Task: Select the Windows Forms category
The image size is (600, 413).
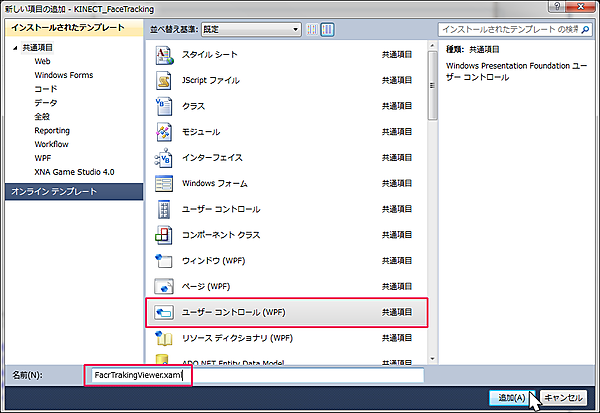Action: coord(64,75)
